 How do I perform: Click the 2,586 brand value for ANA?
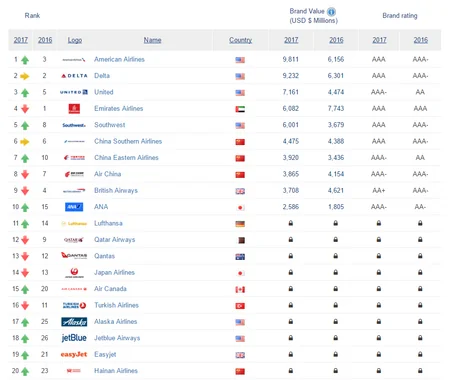pyautogui.click(x=291, y=207)
